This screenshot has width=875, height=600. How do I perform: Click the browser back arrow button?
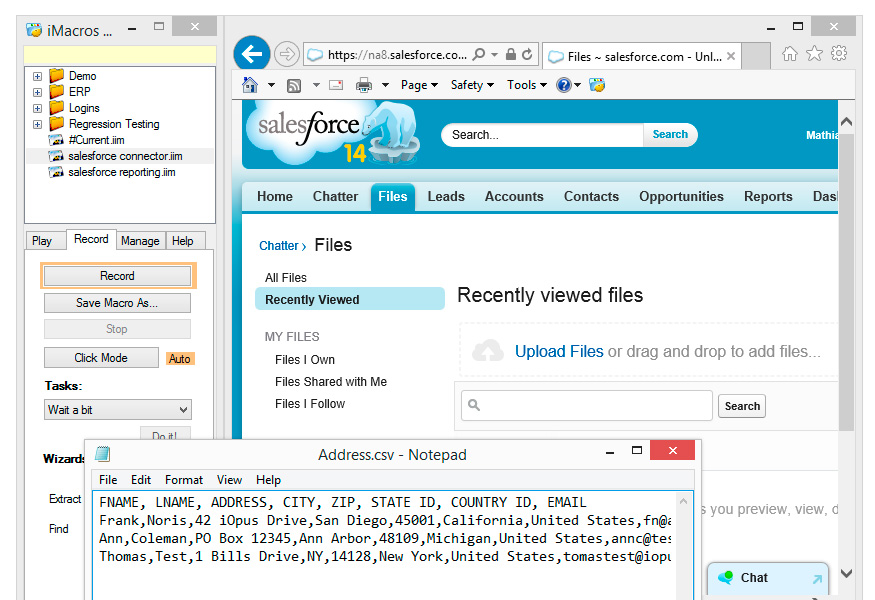252,54
